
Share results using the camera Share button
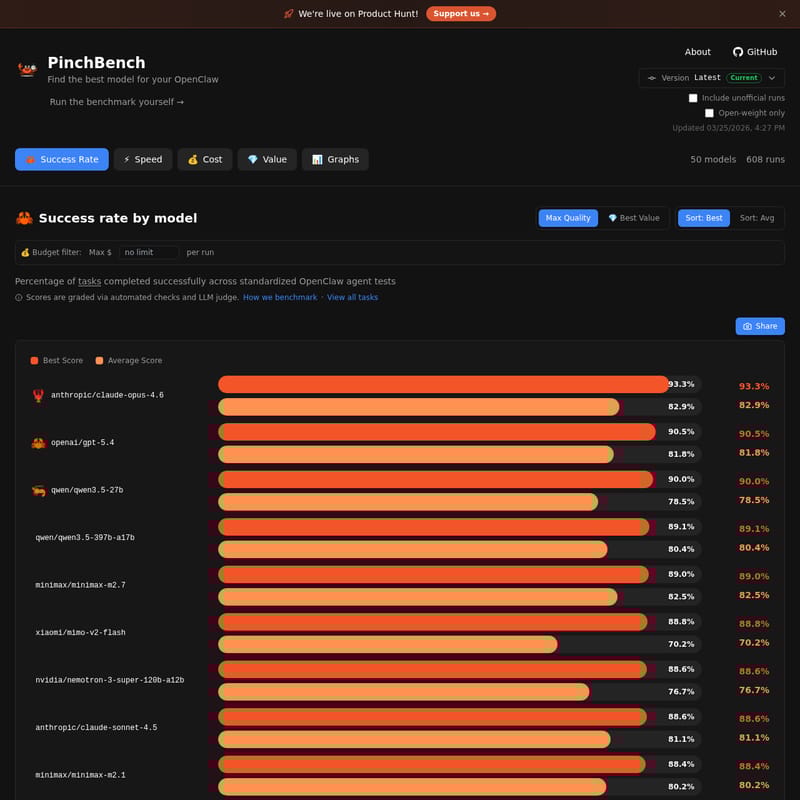(x=760, y=326)
